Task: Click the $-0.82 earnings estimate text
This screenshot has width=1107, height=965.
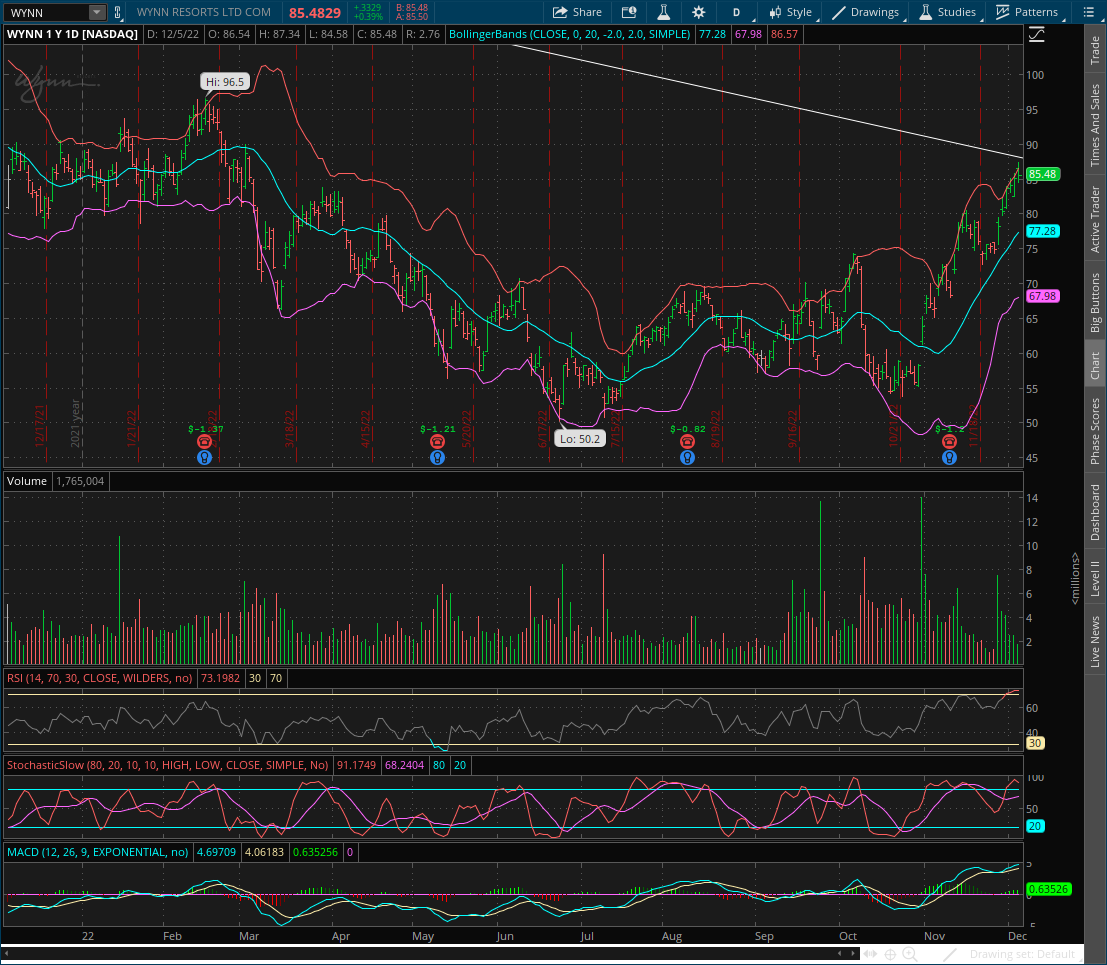Action: pos(688,429)
